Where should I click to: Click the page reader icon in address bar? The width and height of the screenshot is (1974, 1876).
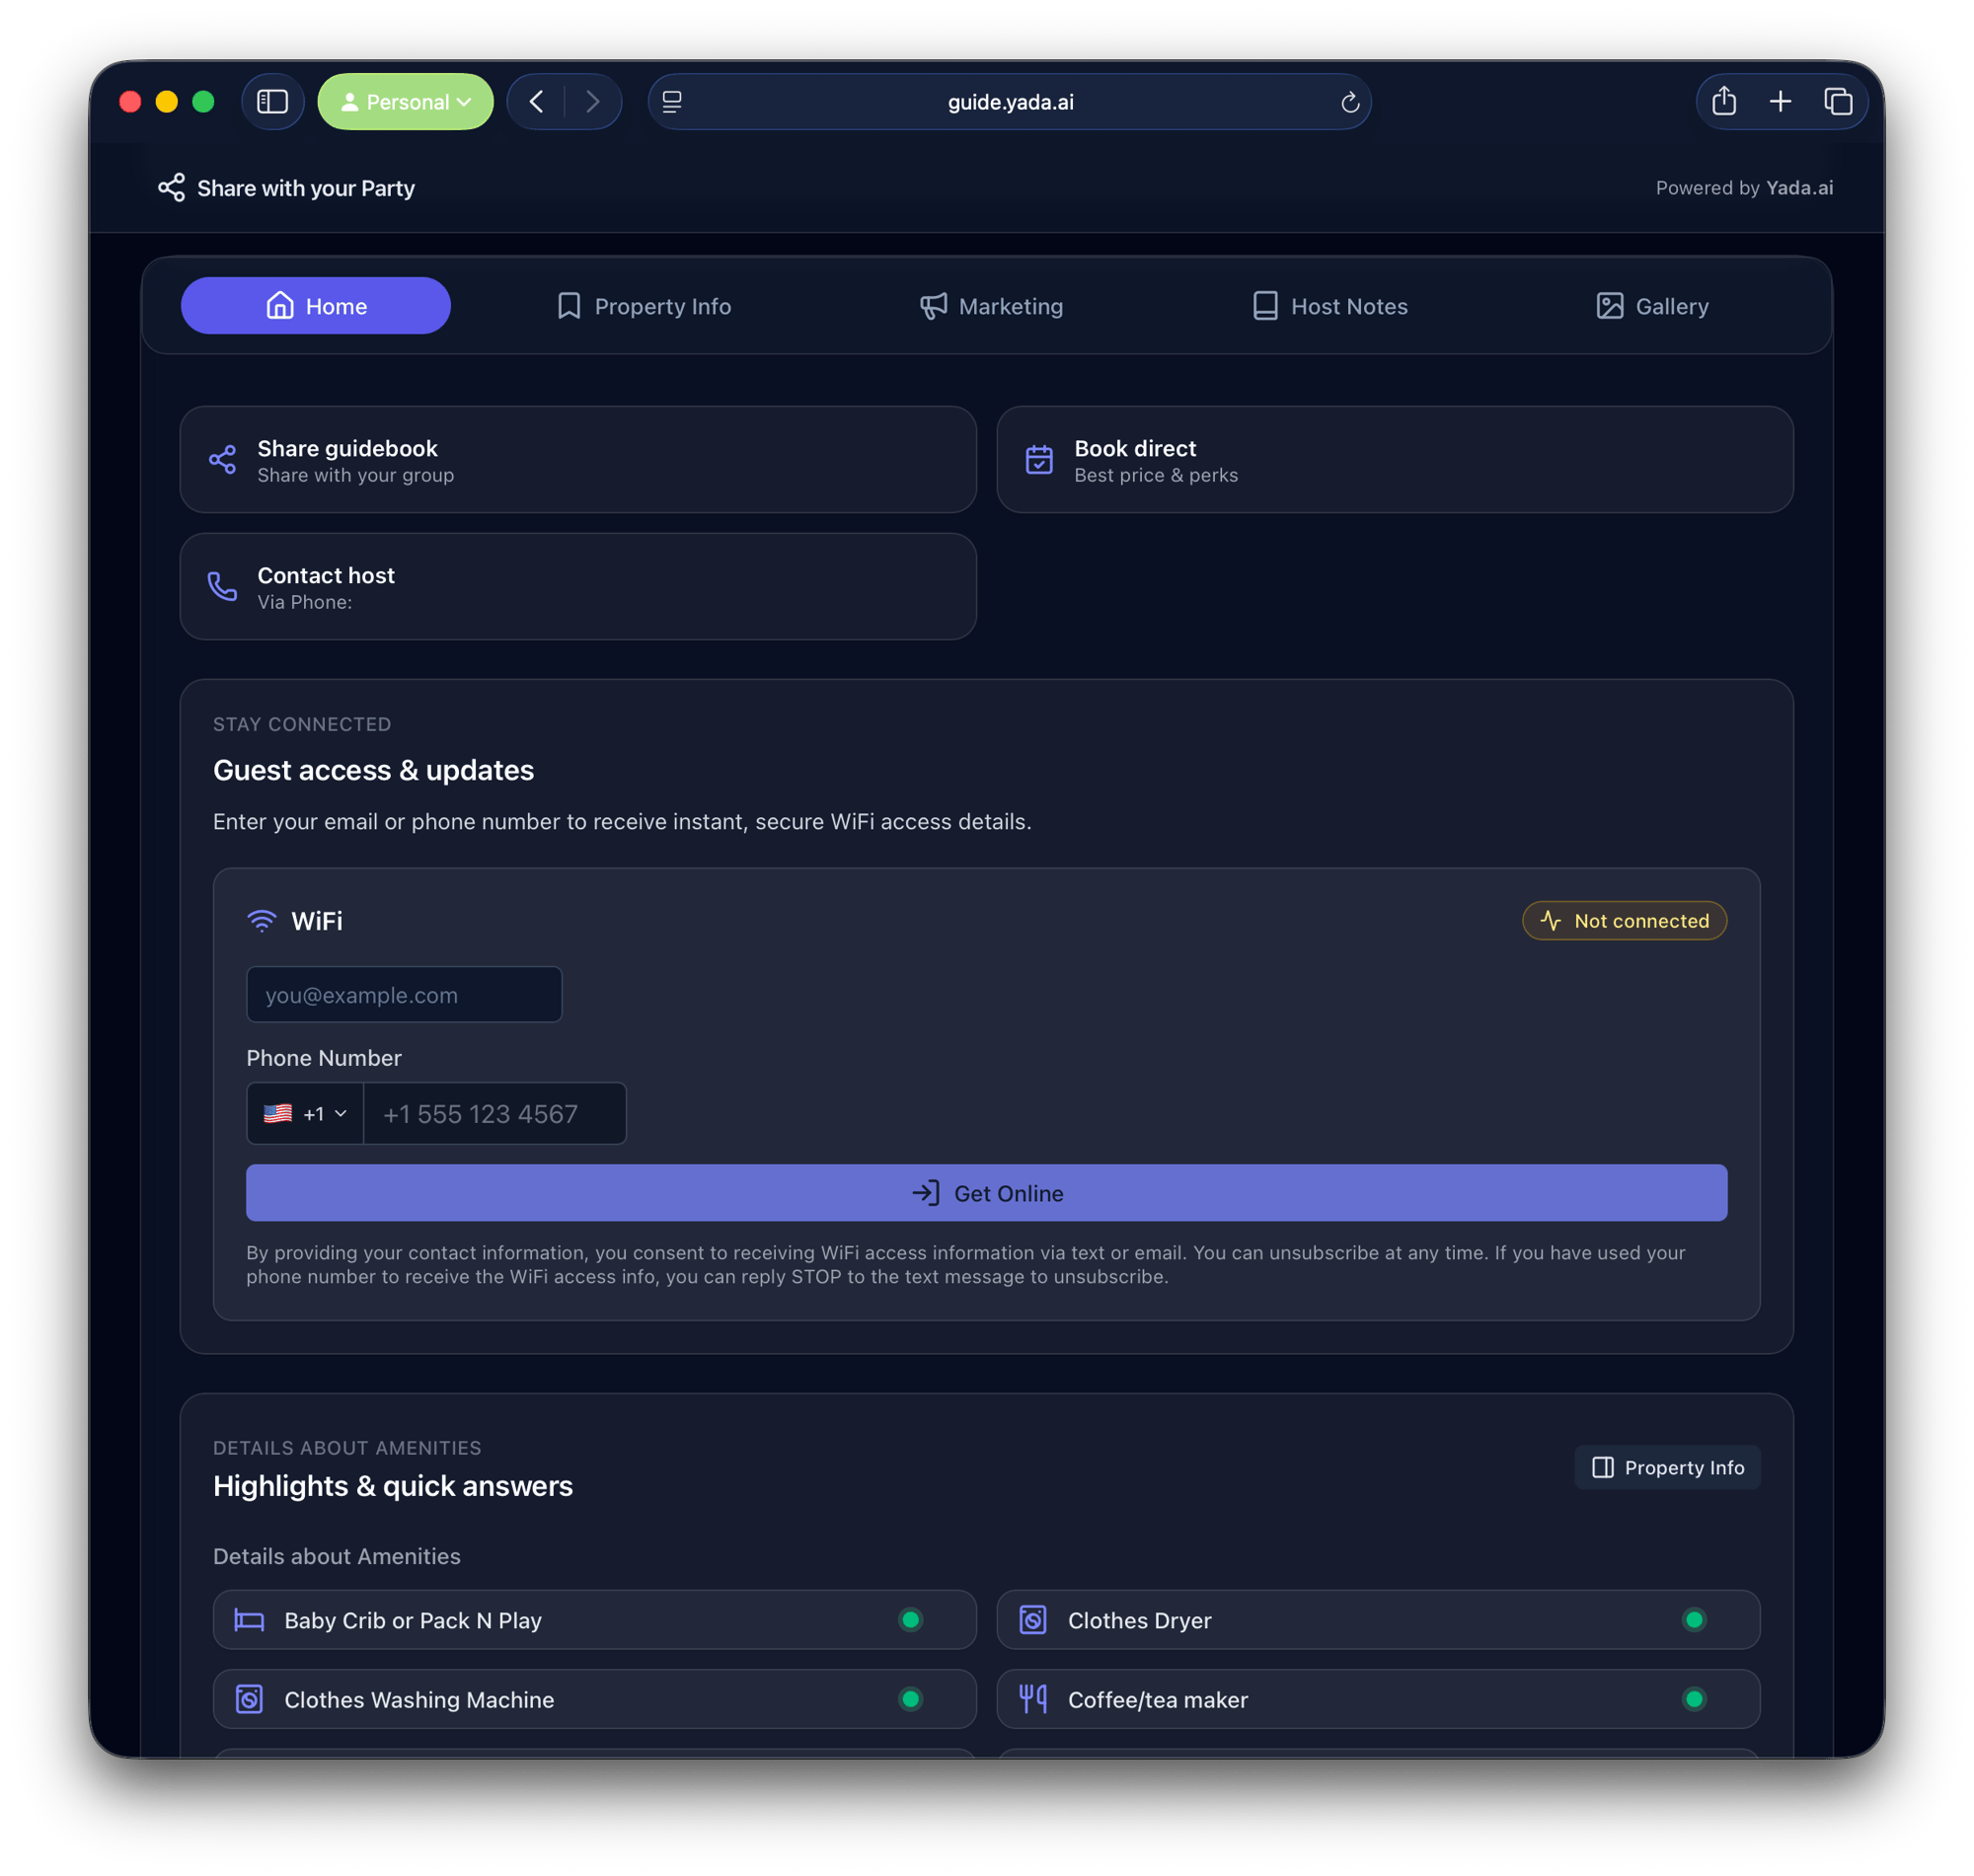coord(672,102)
